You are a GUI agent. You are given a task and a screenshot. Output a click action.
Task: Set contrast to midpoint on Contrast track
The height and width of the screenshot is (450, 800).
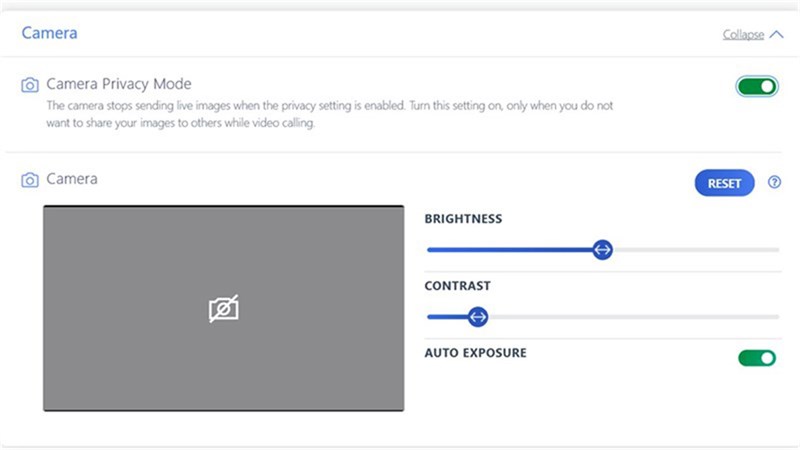pos(603,317)
